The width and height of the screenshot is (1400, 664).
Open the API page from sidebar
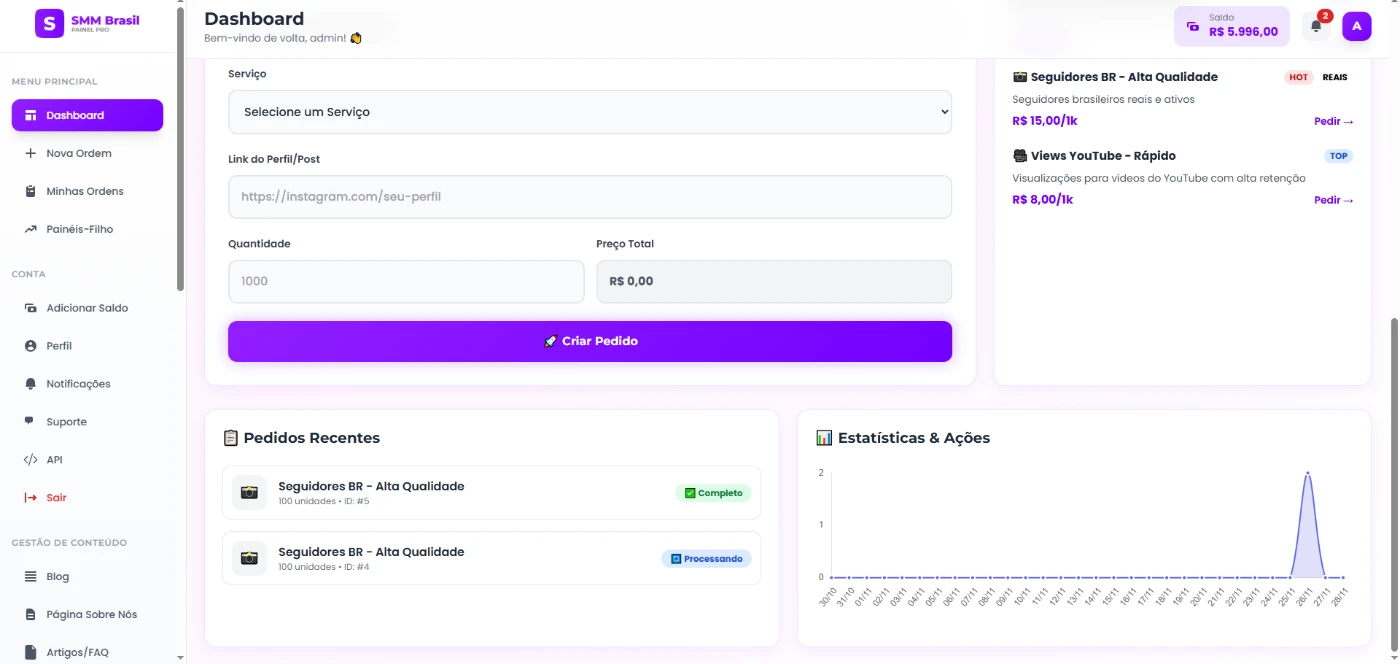point(54,460)
